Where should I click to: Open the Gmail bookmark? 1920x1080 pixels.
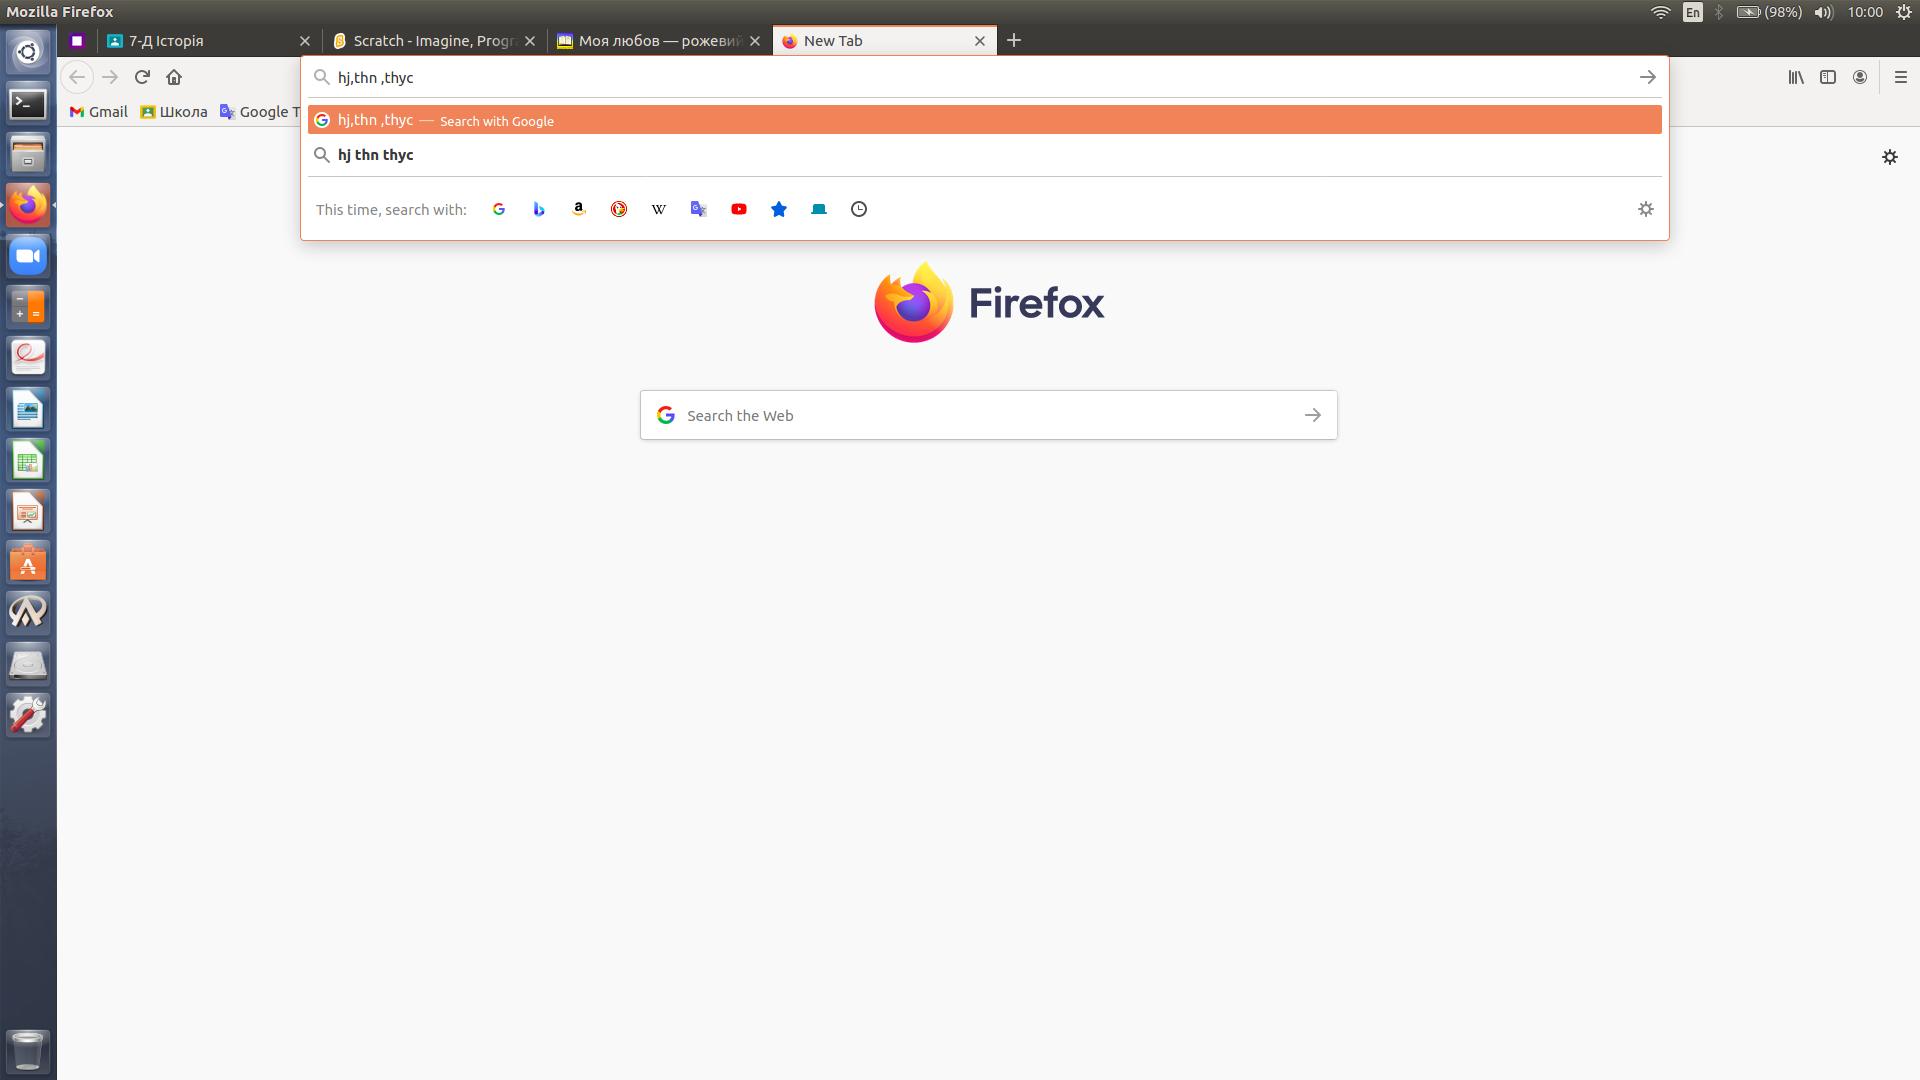(98, 112)
